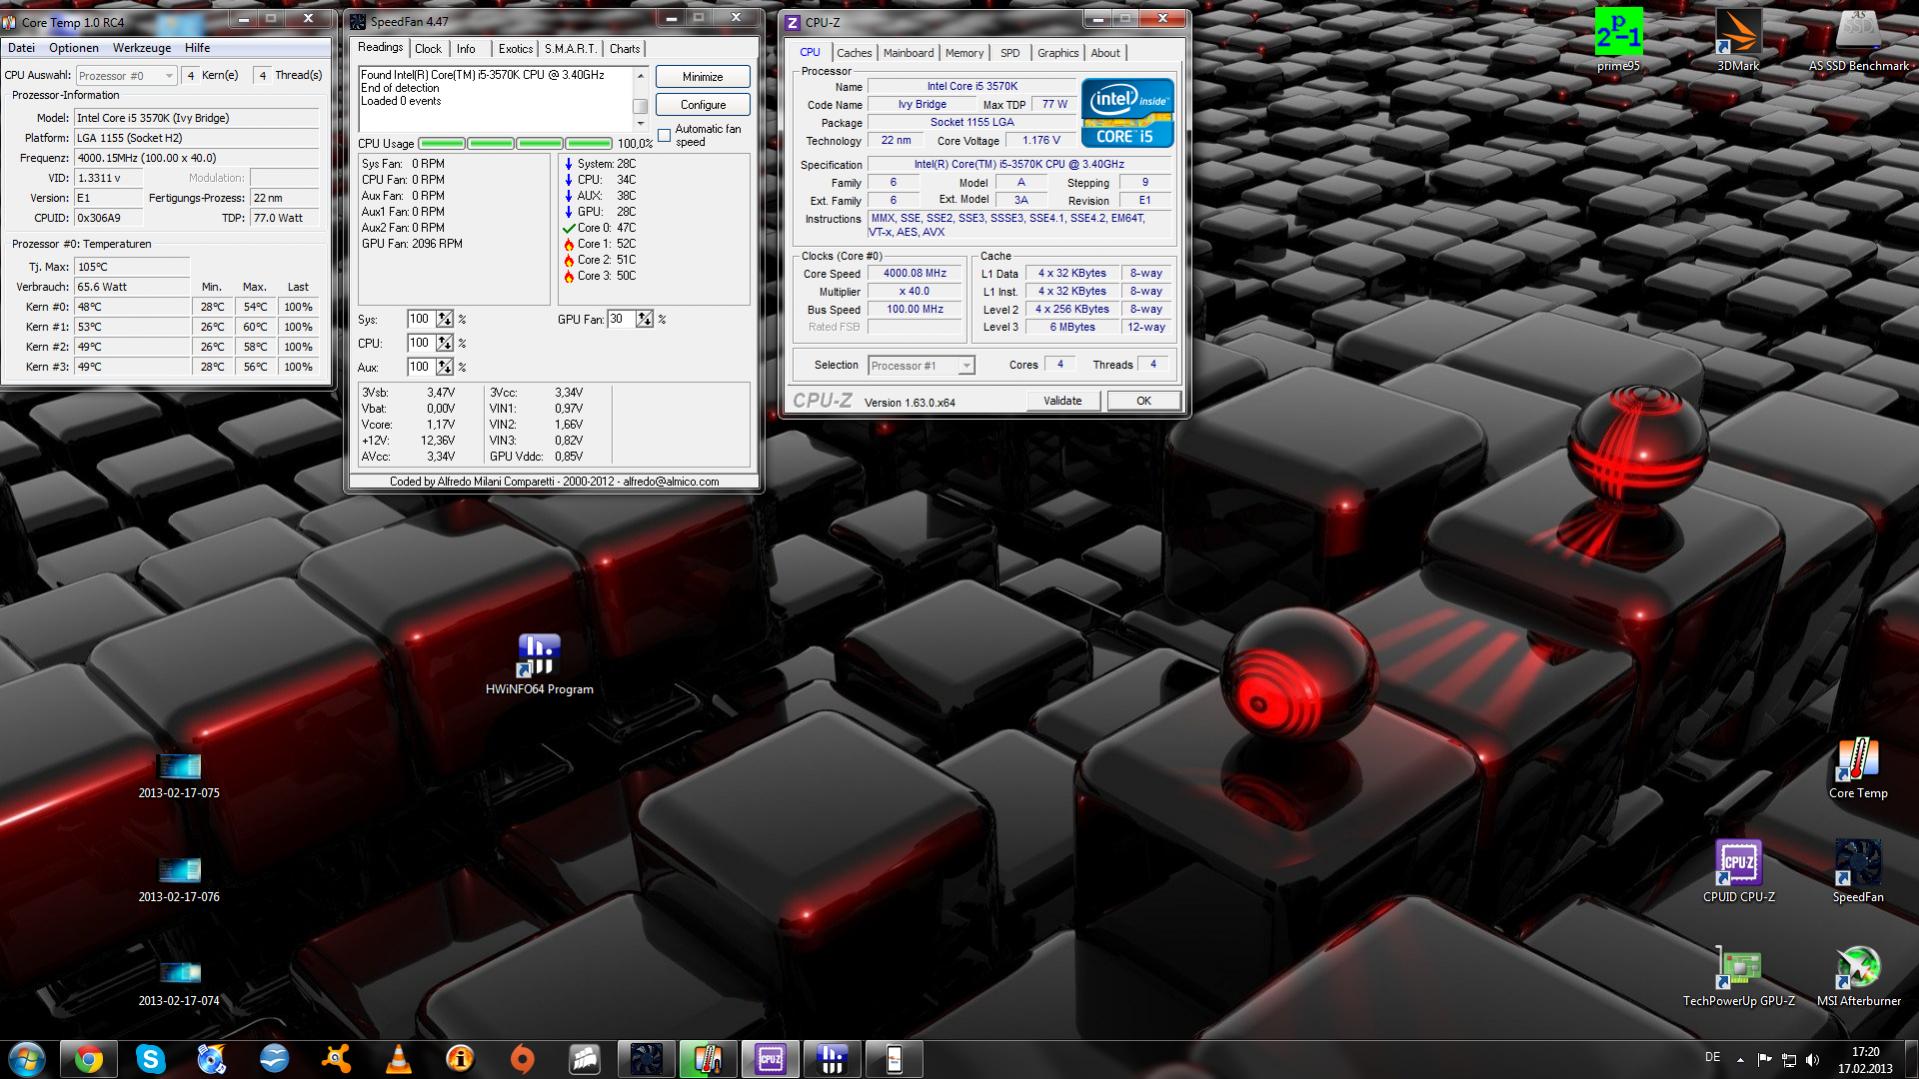
Task: Select the 2013-02-17-076 desktop file
Action: [x=179, y=880]
